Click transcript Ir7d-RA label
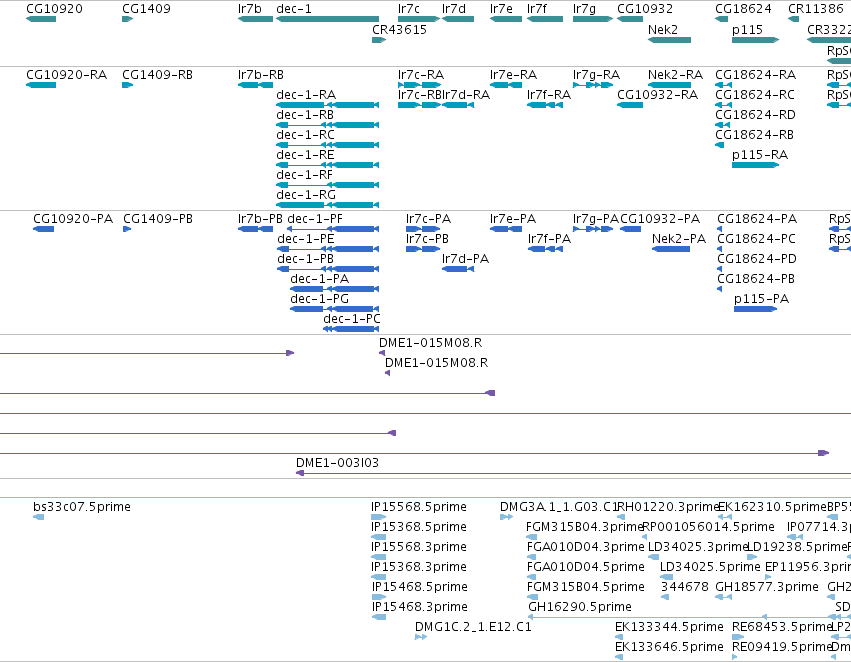The width and height of the screenshot is (851, 662). tap(466, 94)
